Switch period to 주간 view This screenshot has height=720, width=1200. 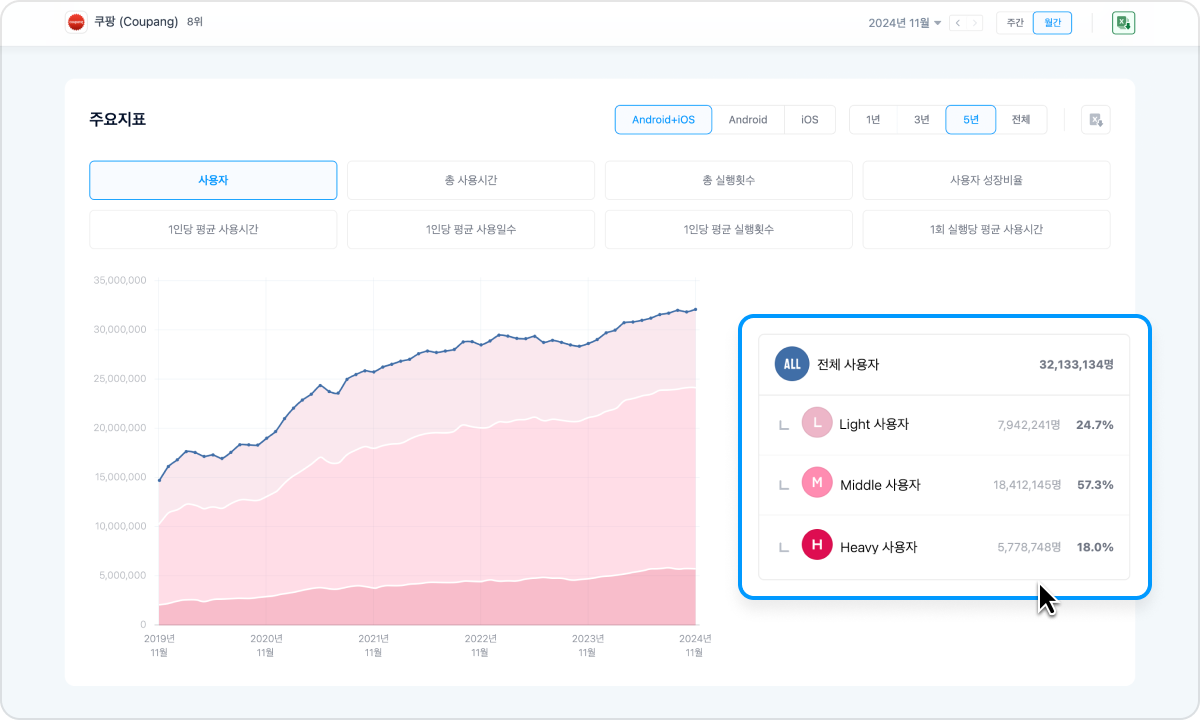[x=1014, y=23]
